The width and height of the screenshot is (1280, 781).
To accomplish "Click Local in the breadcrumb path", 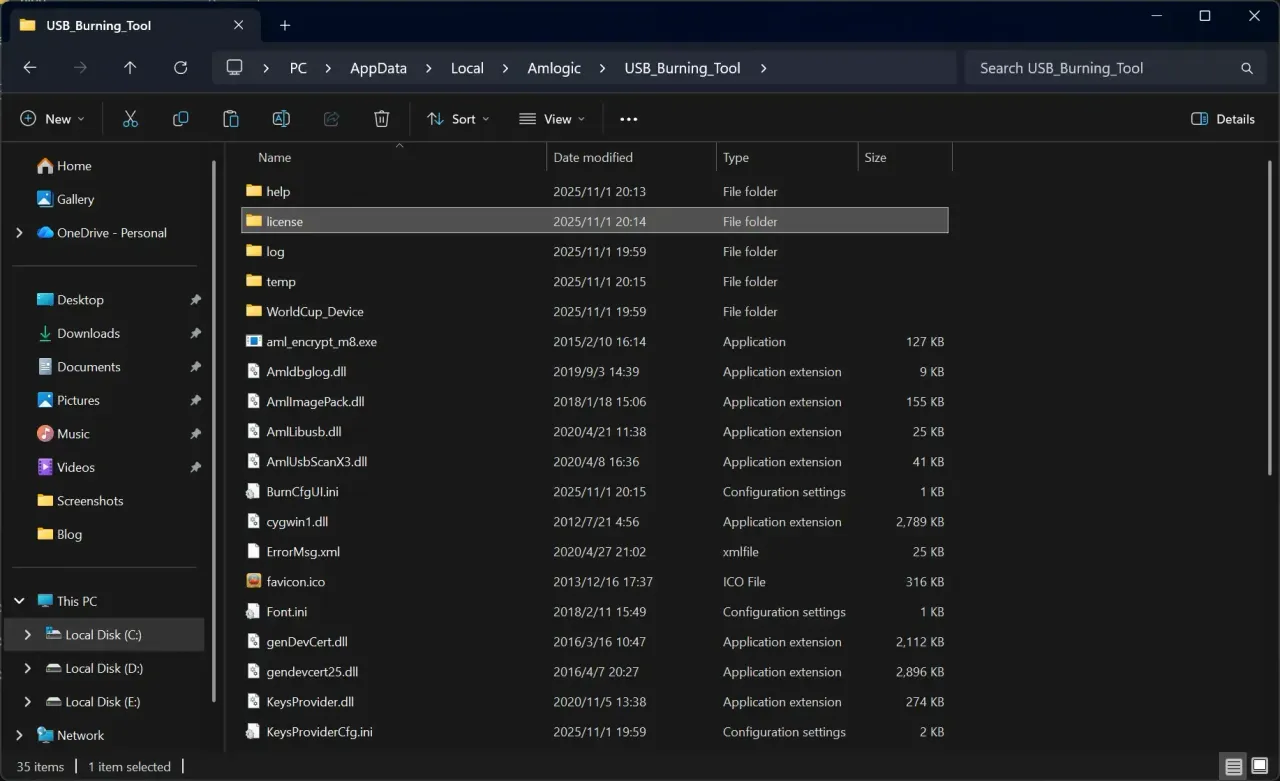I will point(467,68).
